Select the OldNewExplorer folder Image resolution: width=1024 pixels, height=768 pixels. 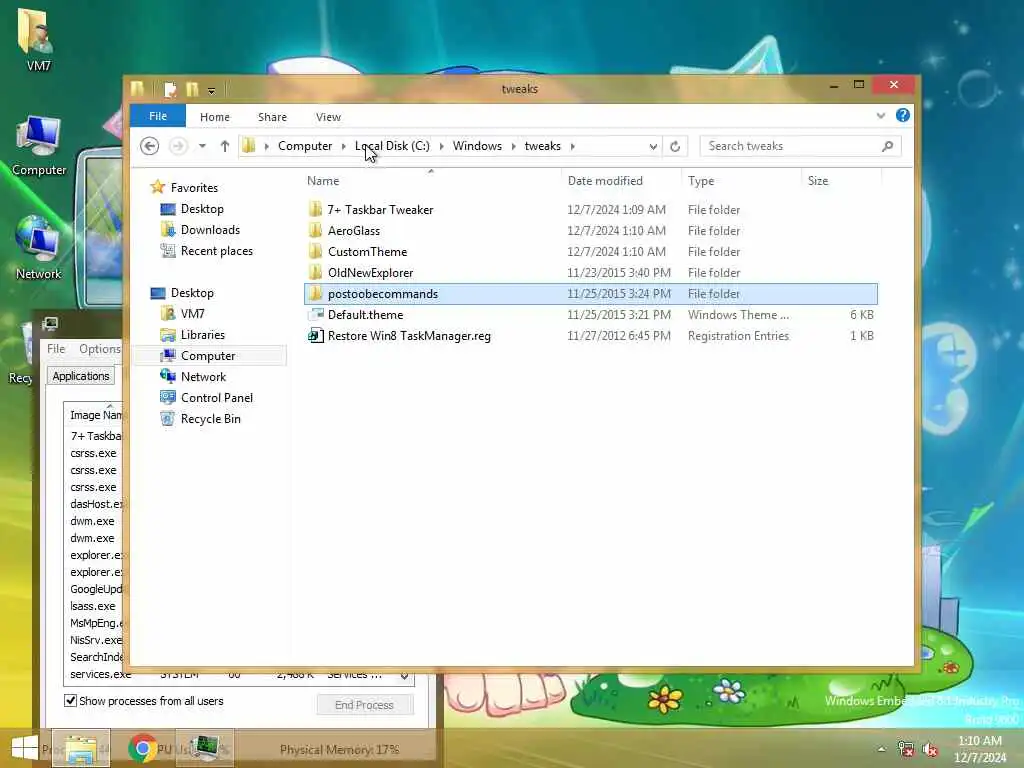point(370,272)
